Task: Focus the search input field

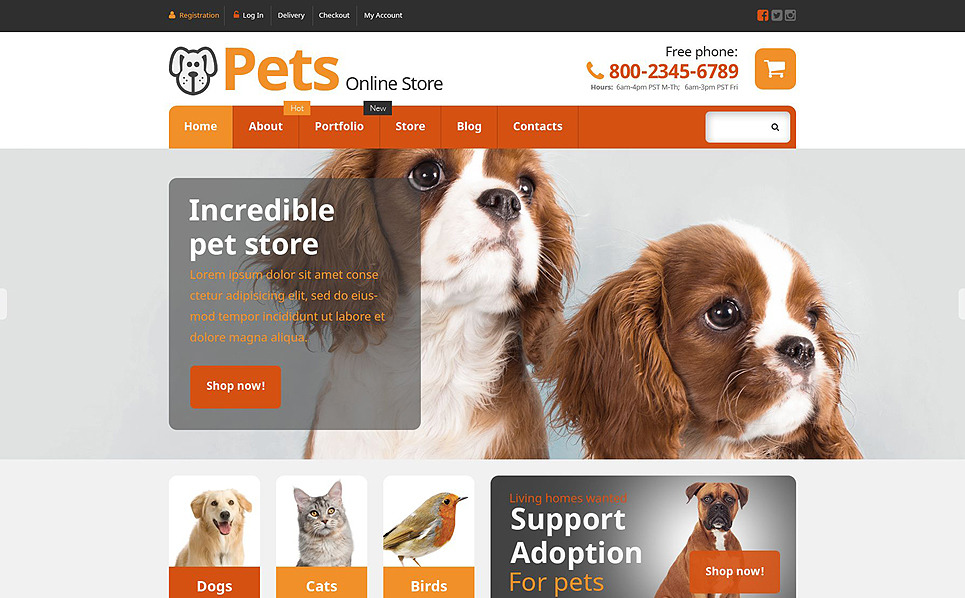Action: pyautogui.click(x=737, y=127)
